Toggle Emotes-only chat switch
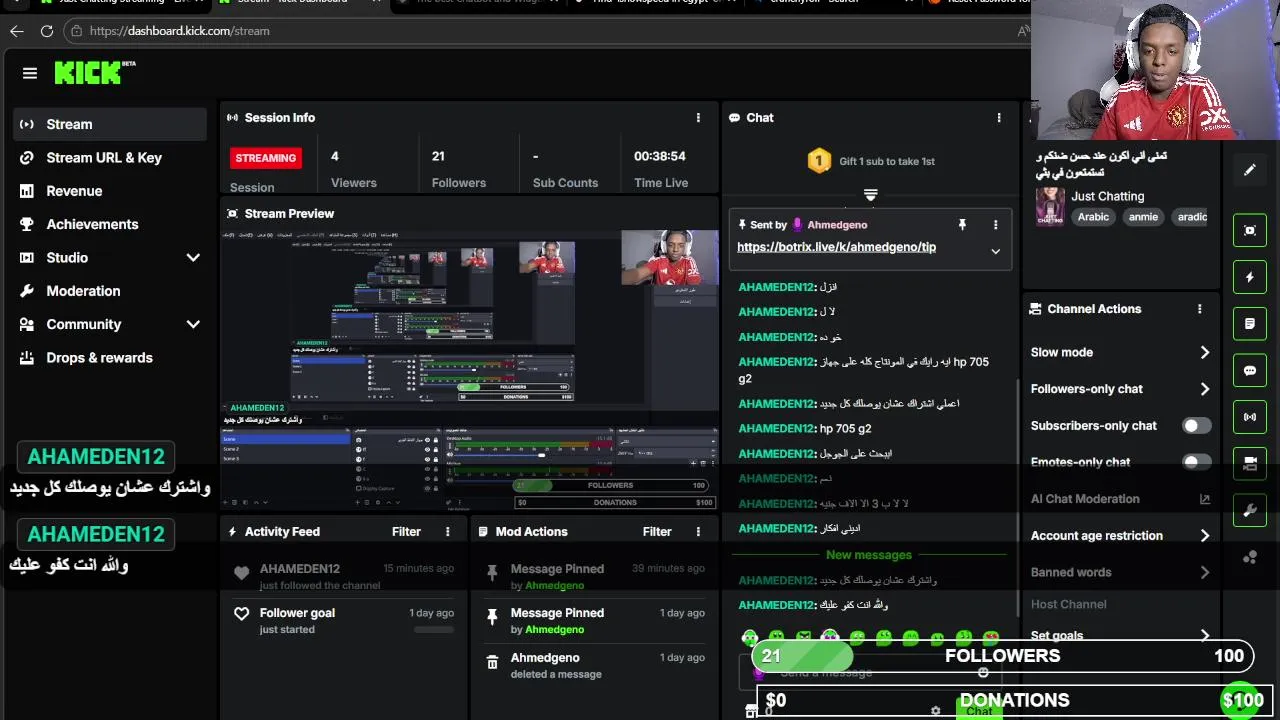Screen dimensions: 1280x720 coord(1196,462)
